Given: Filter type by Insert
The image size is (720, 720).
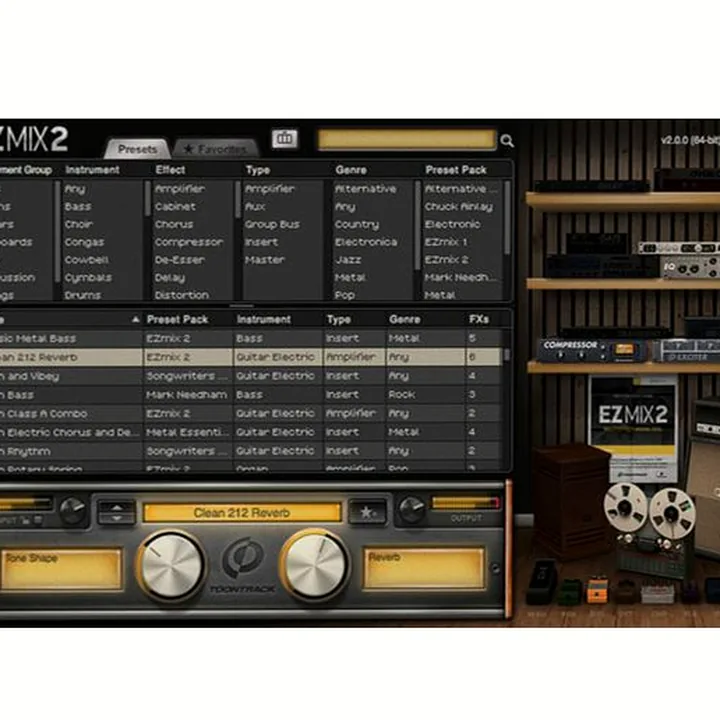Looking at the screenshot, I should click(x=261, y=242).
